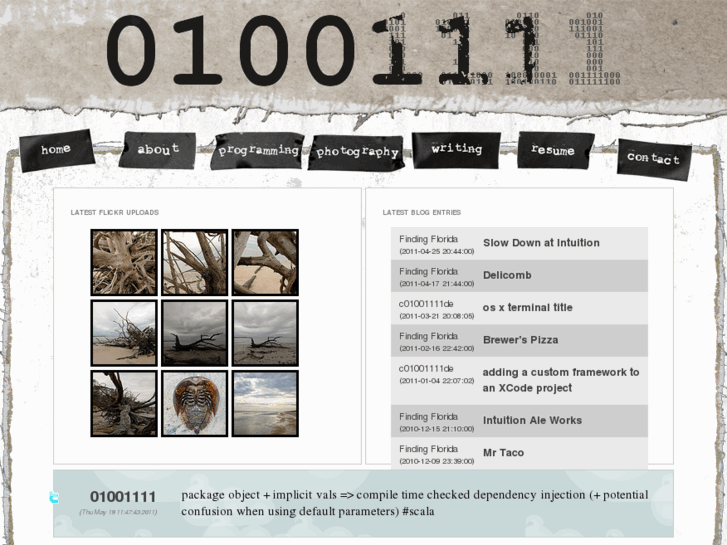Open the resume page

554,150
